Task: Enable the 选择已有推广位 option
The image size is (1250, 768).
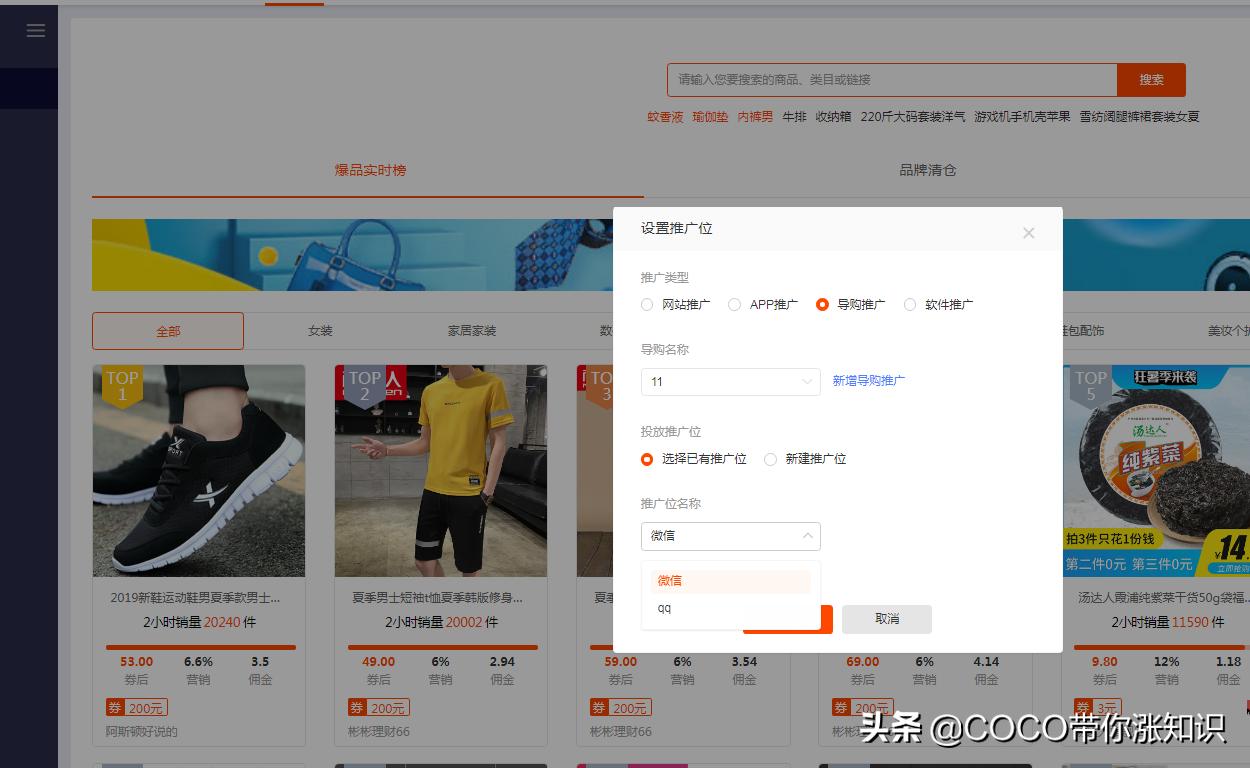Action: pyautogui.click(x=647, y=459)
